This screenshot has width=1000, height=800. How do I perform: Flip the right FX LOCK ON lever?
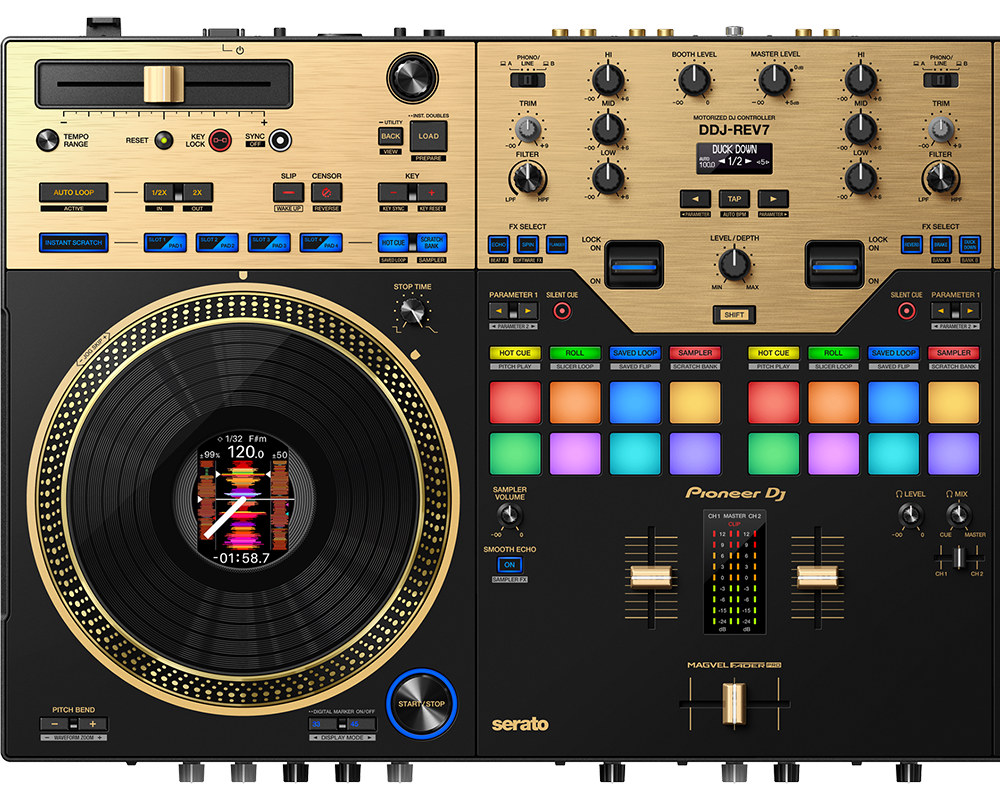coord(834,265)
